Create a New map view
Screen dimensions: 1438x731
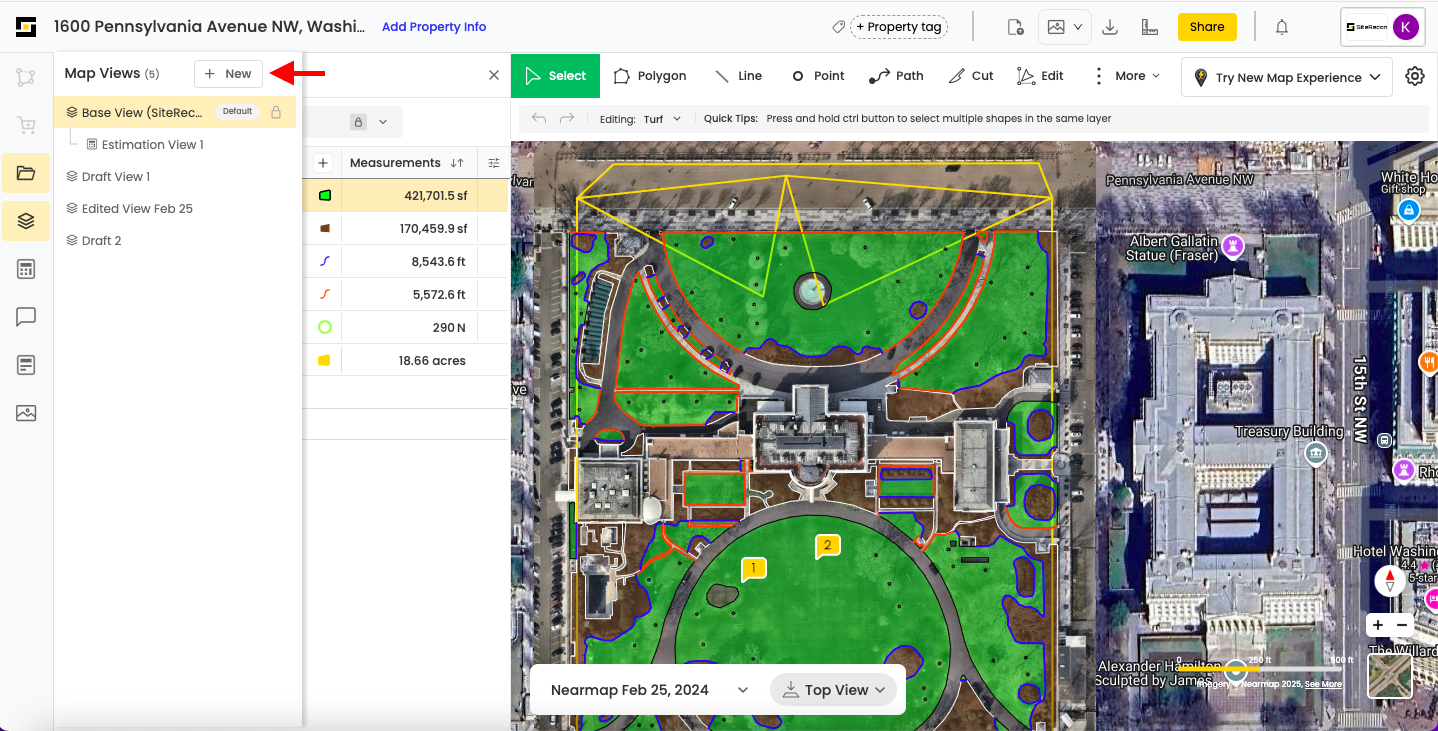pyautogui.click(x=228, y=74)
